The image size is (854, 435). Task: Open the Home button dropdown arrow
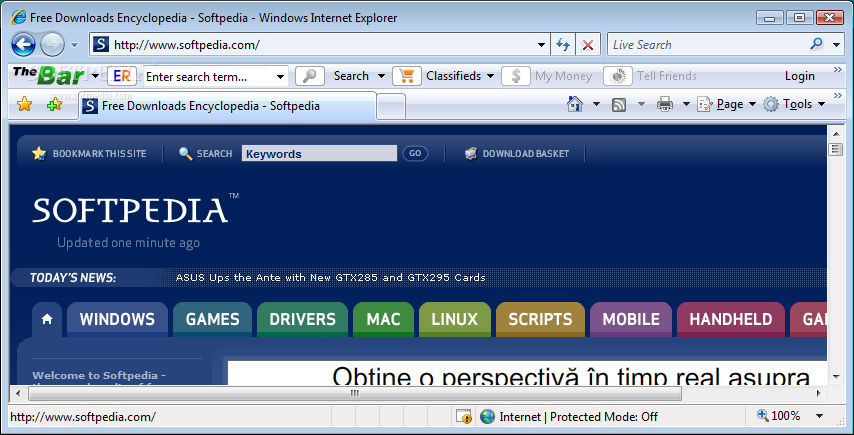[x=596, y=104]
